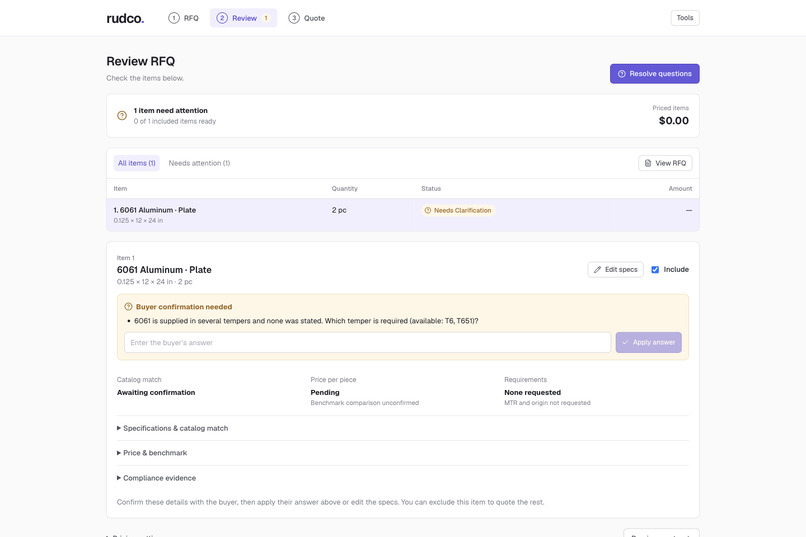The height and width of the screenshot is (537, 806).
Task: Click the MTR and origin not requested note
Action: click(547, 403)
